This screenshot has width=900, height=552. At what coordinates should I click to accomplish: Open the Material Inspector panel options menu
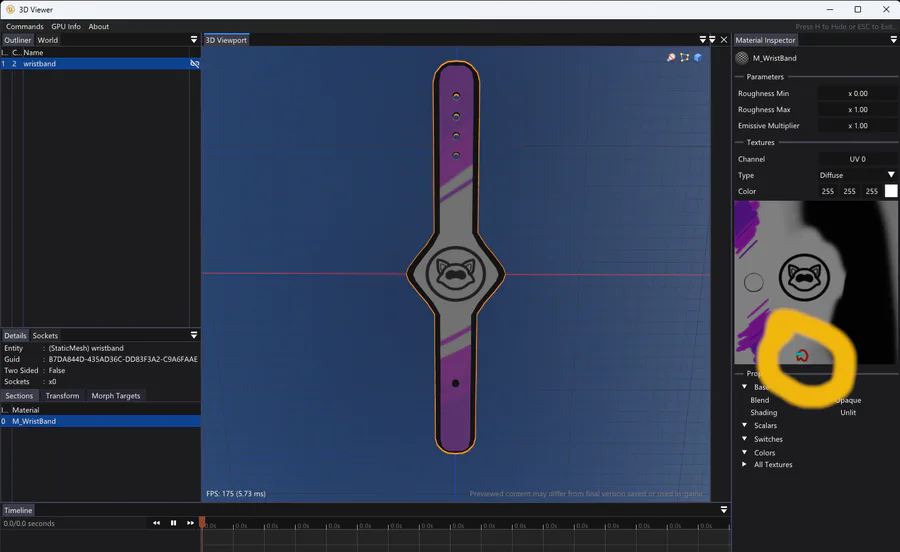point(893,40)
